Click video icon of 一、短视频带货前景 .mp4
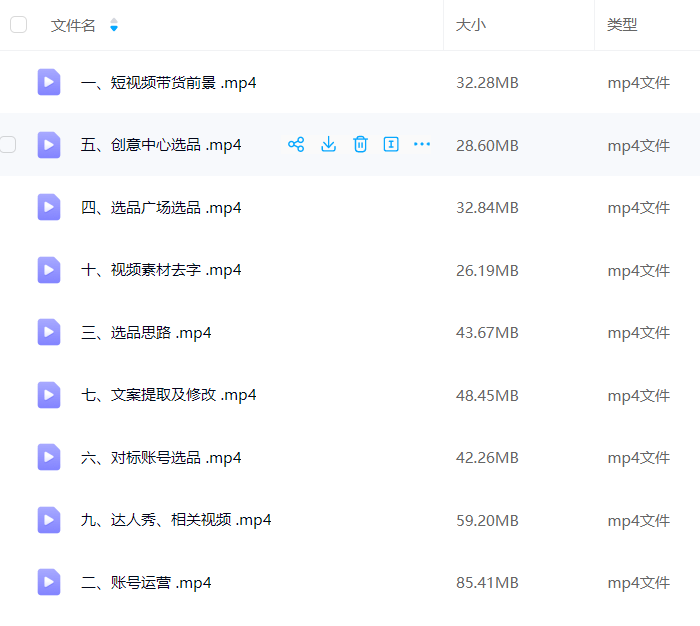700x626 pixels. click(49, 82)
